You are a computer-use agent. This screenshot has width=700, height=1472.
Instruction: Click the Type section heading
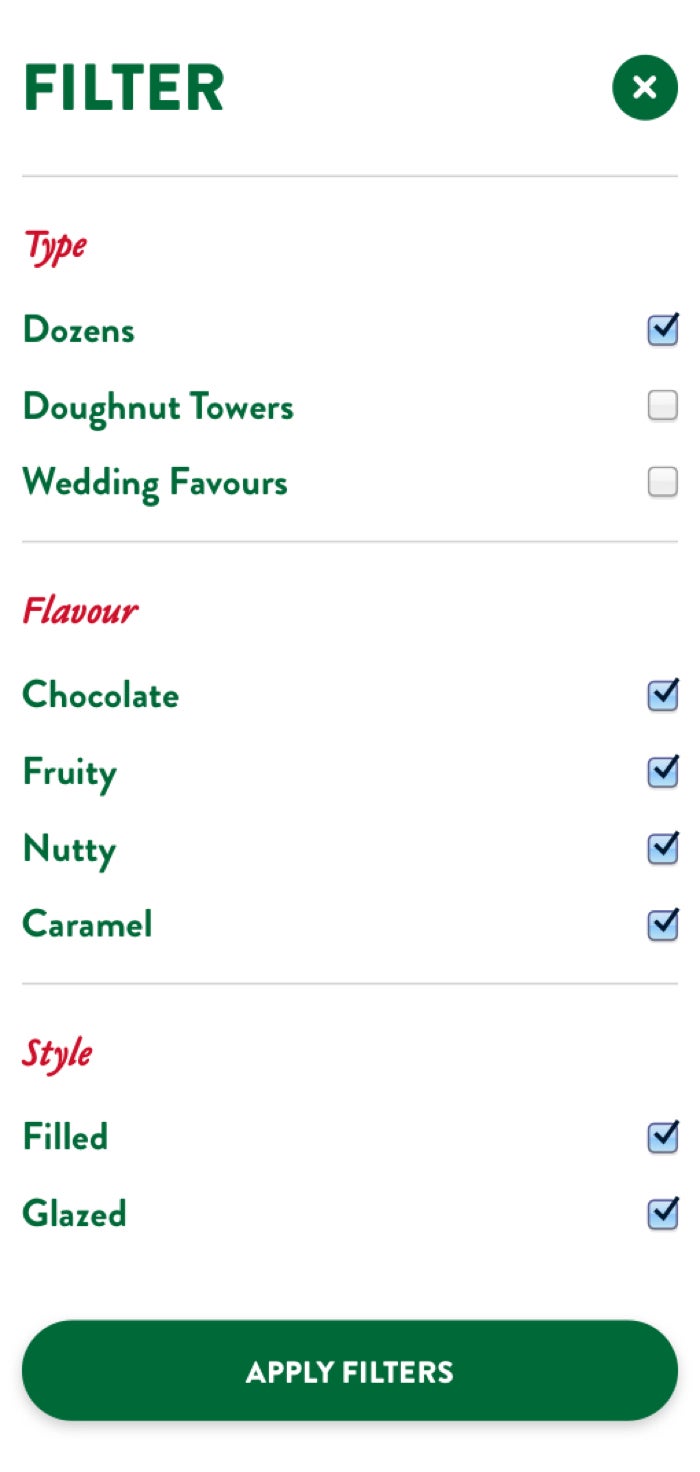pyautogui.click(x=54, y=245)
